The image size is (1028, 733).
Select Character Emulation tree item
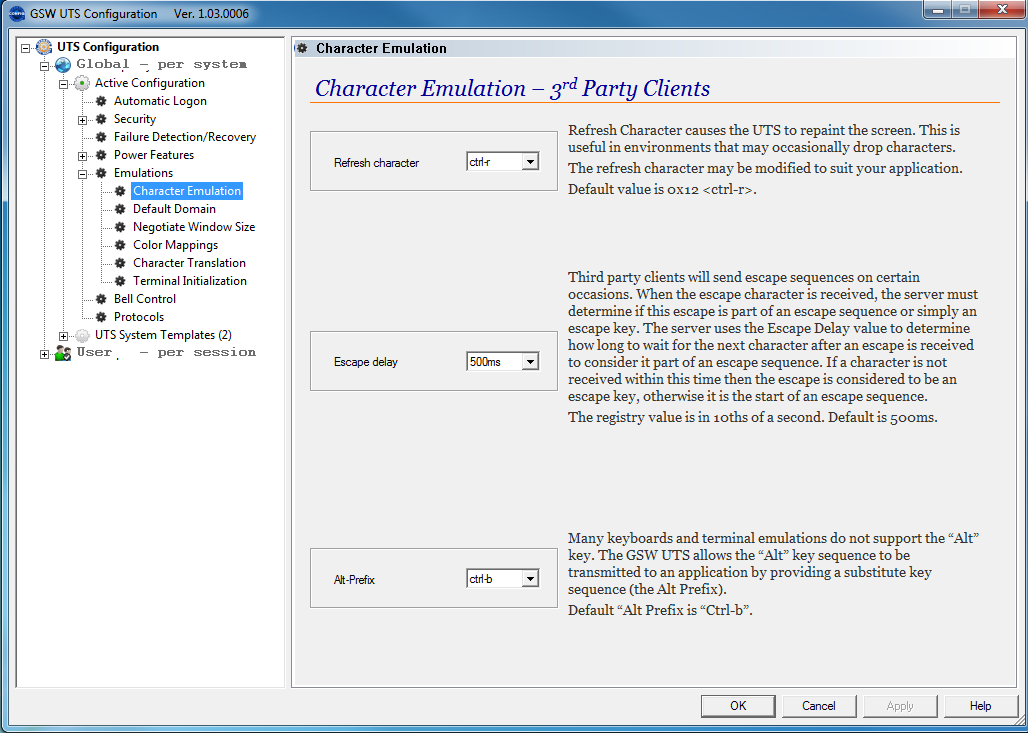coord(187,191)
